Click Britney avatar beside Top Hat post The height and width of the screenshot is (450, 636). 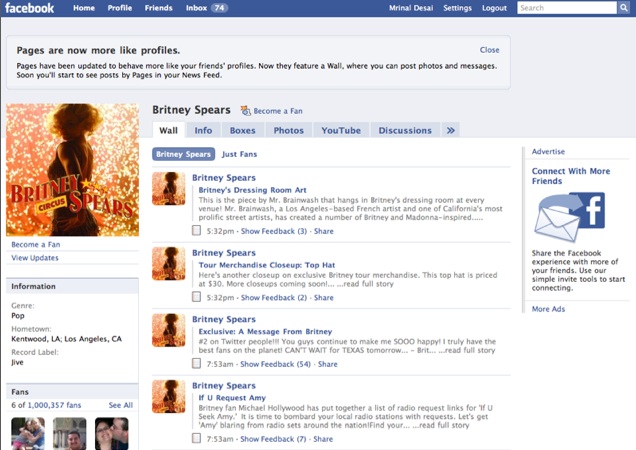pyautogui.click(x=168, y=264)
